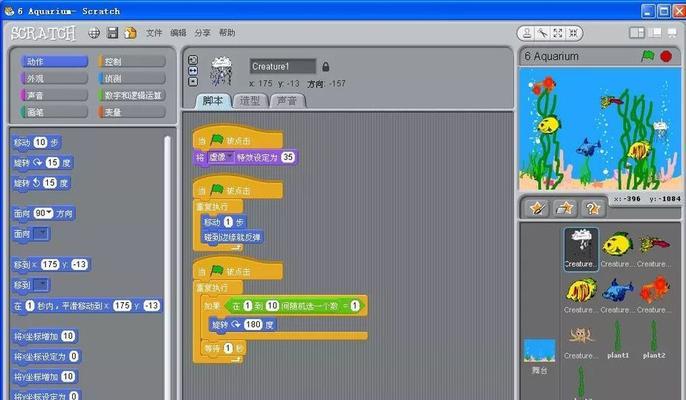Switch to the 脚本 scripts tab

click(x=213, y=101)
